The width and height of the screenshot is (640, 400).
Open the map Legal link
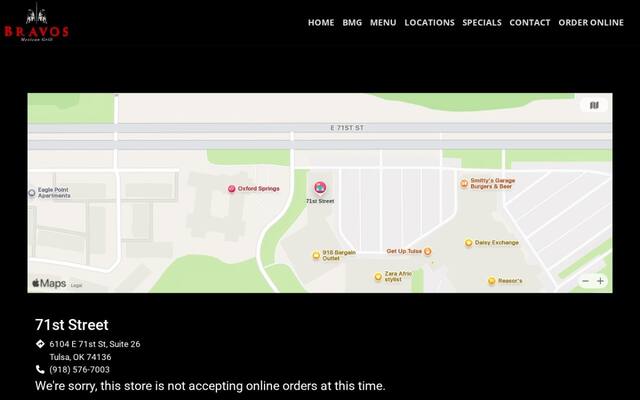coord(76,285)
